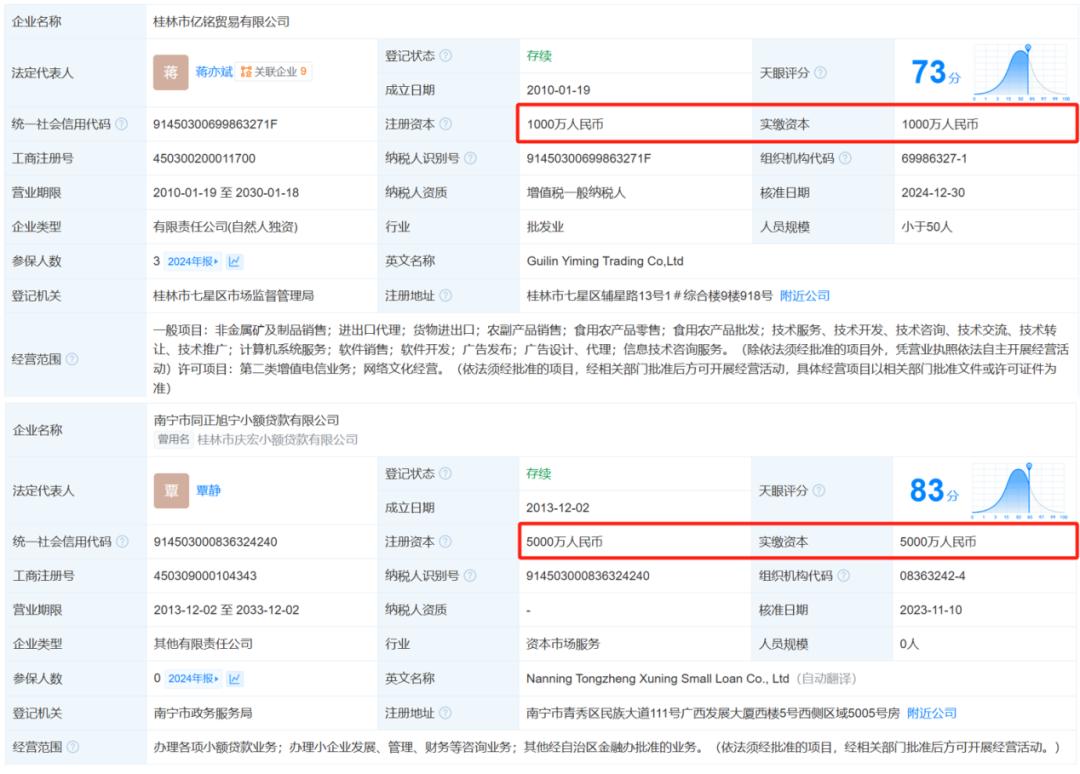This screenshot has width=1080, height=774.
Task: Click 附近公司 link for Nanning address
Action: pyautogui.click(x=932, y=713)
